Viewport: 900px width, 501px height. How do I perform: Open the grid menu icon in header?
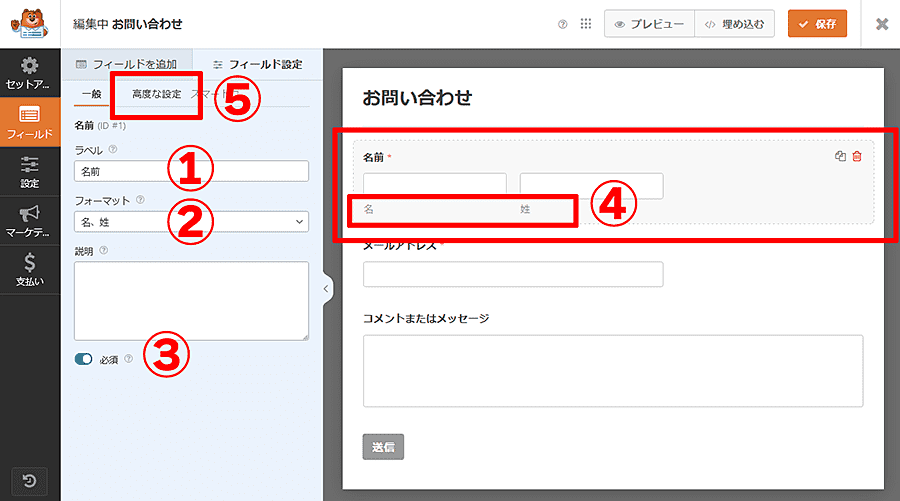pos(585,24)
